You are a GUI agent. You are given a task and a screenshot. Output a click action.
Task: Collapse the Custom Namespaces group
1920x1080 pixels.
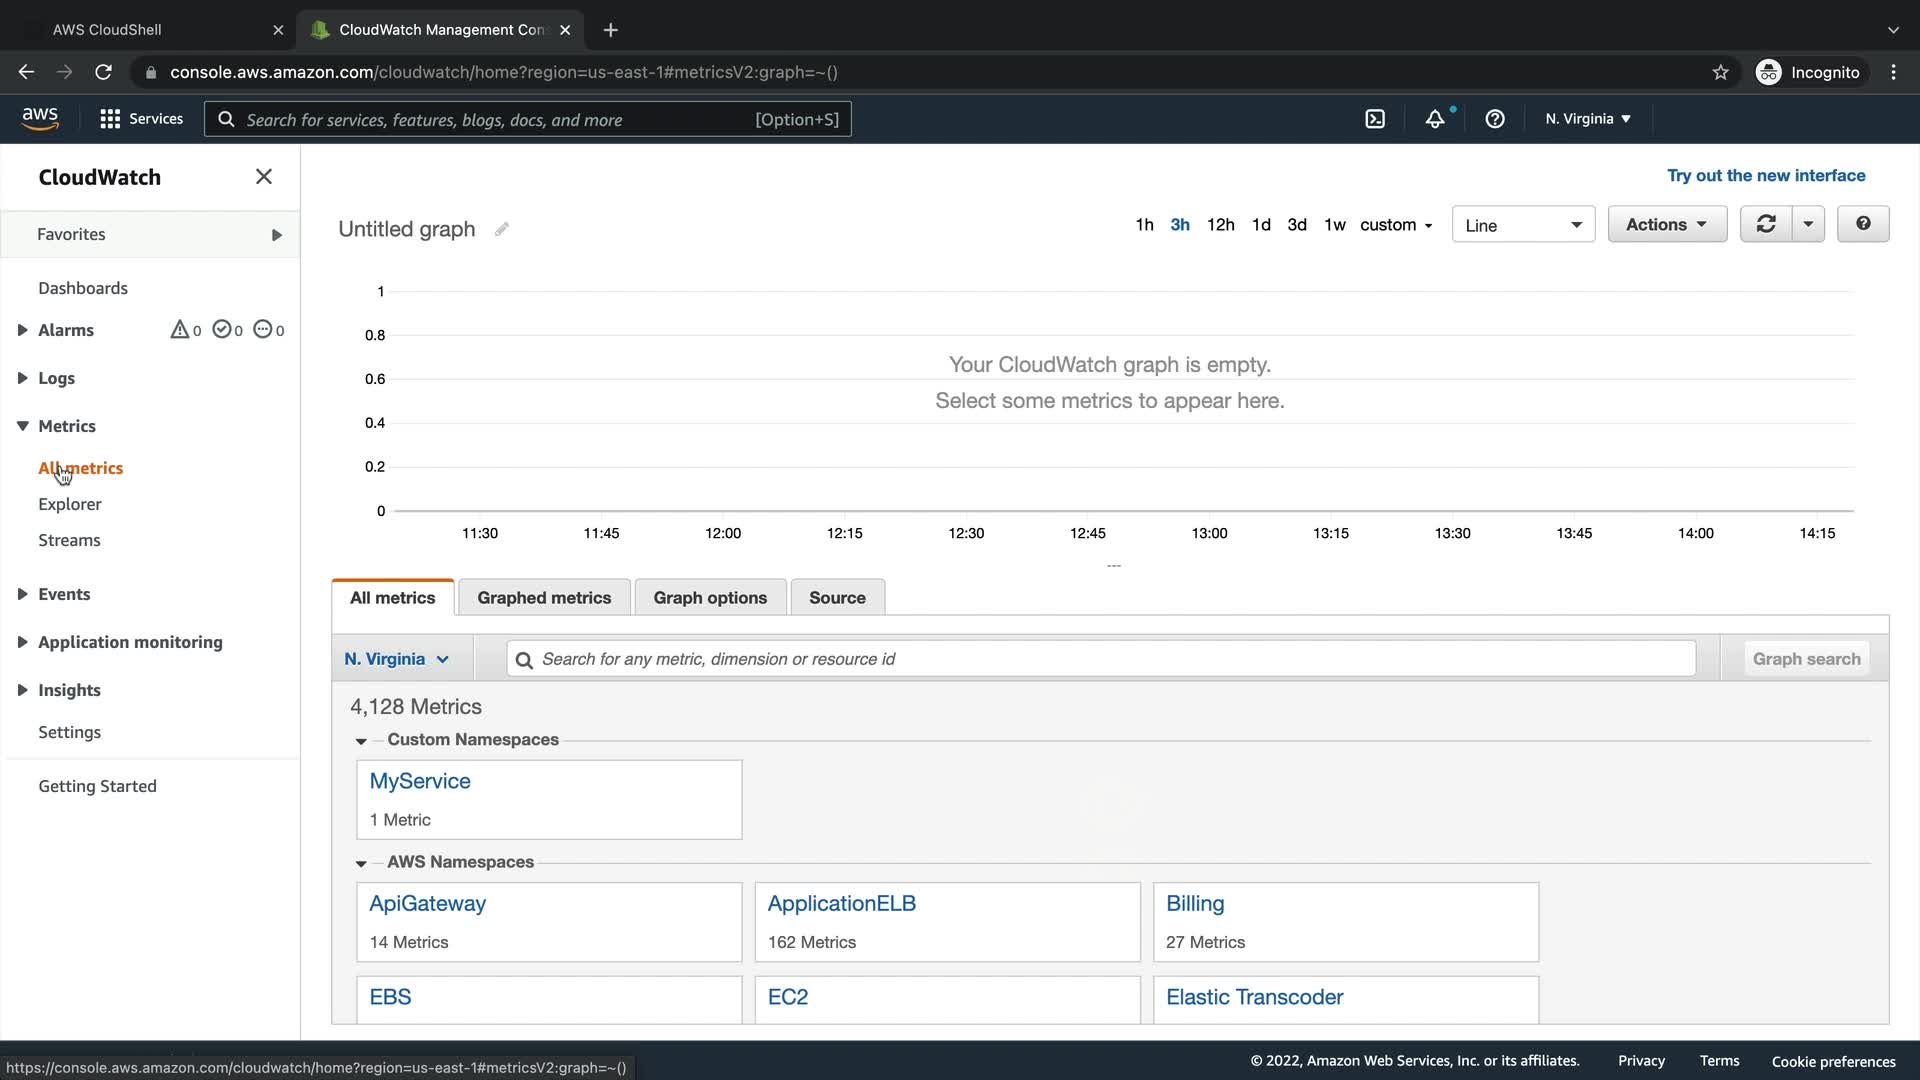pos(361,741)
